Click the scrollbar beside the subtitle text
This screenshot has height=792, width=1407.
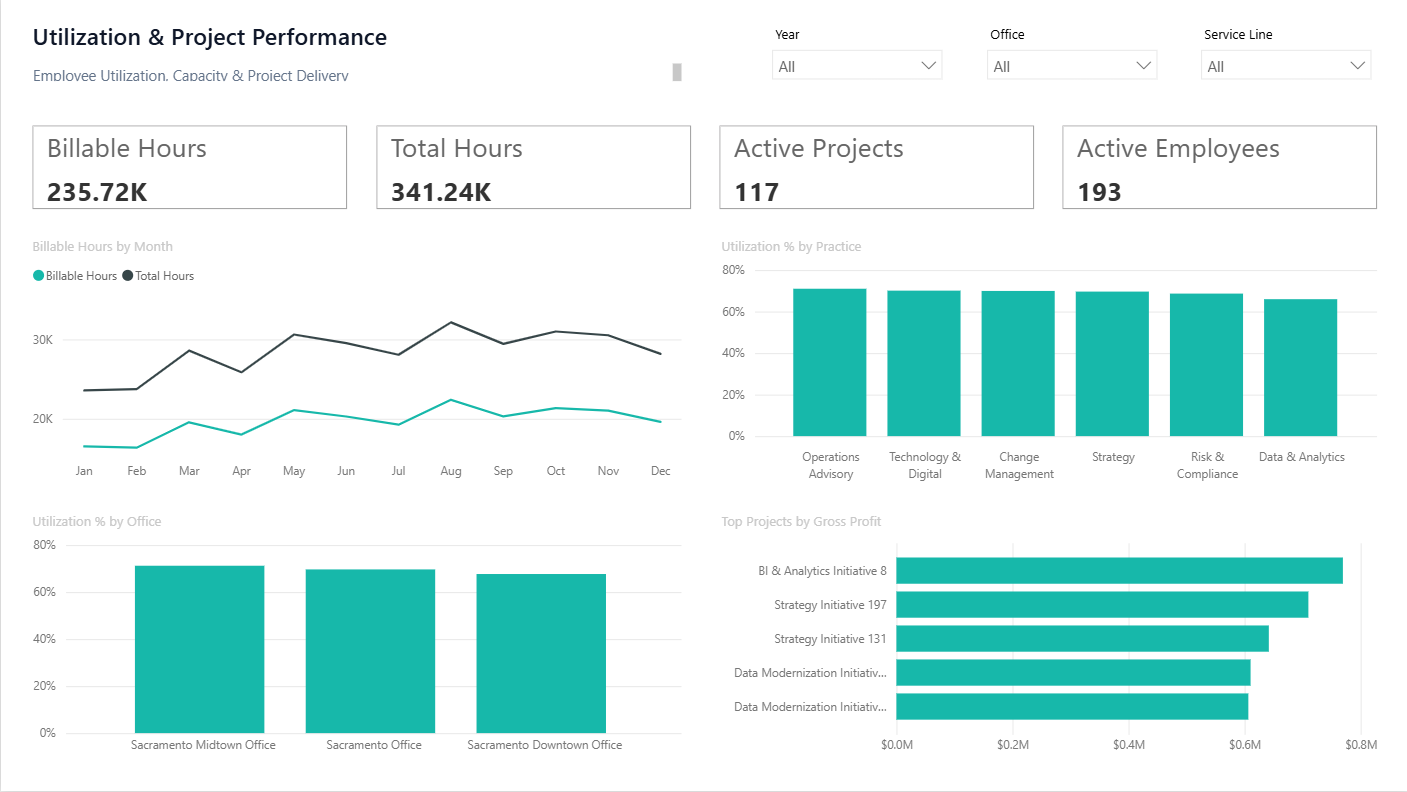click(x=677, y=72)
